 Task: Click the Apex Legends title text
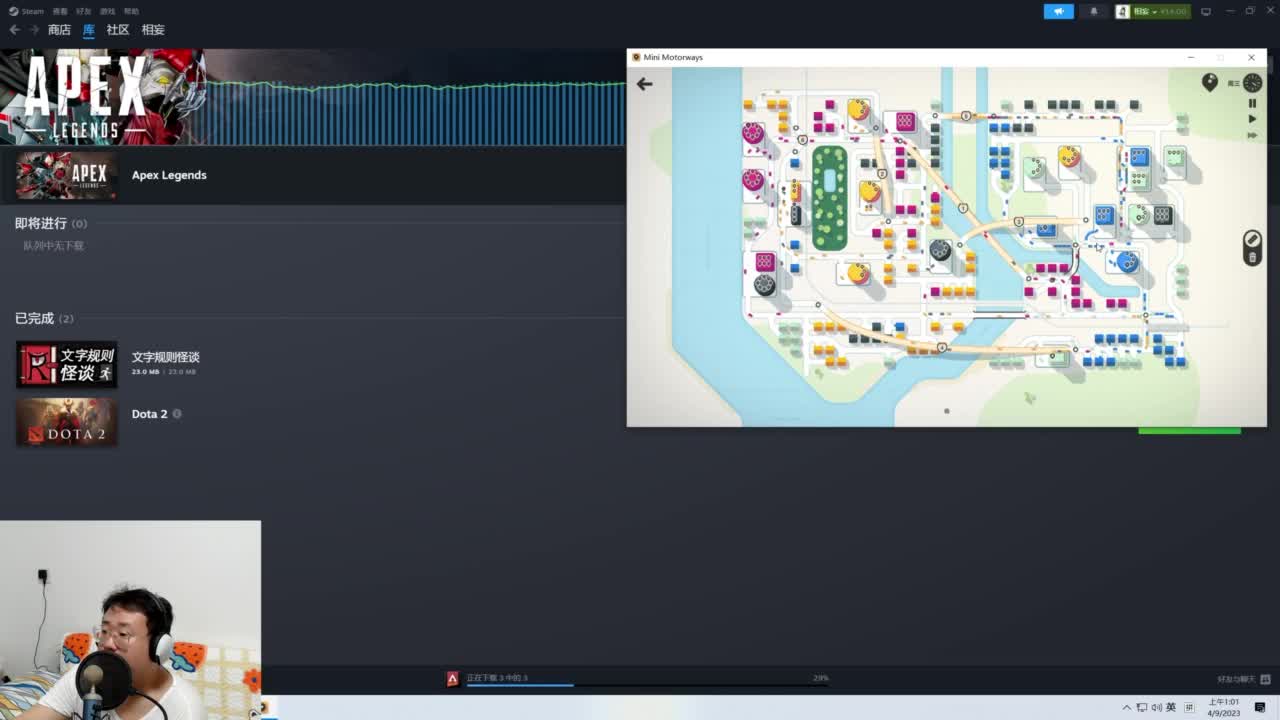169,175
